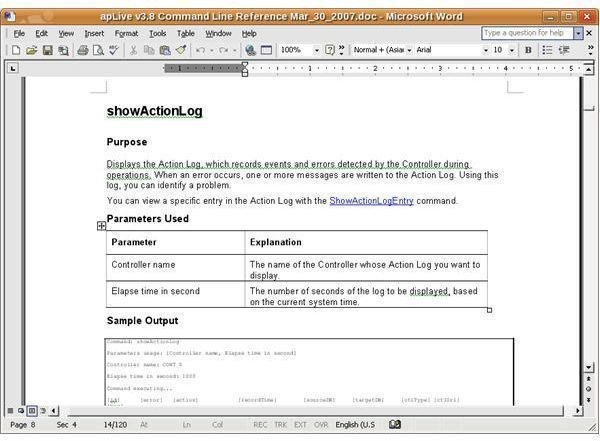Viewport: 600px width, 441px height.
Task: Open the Arial font dropdown
Action: [x=486, y=50]
